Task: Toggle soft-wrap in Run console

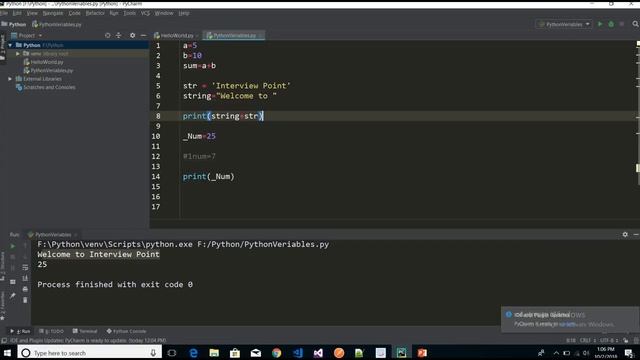Action: point(25,267)
